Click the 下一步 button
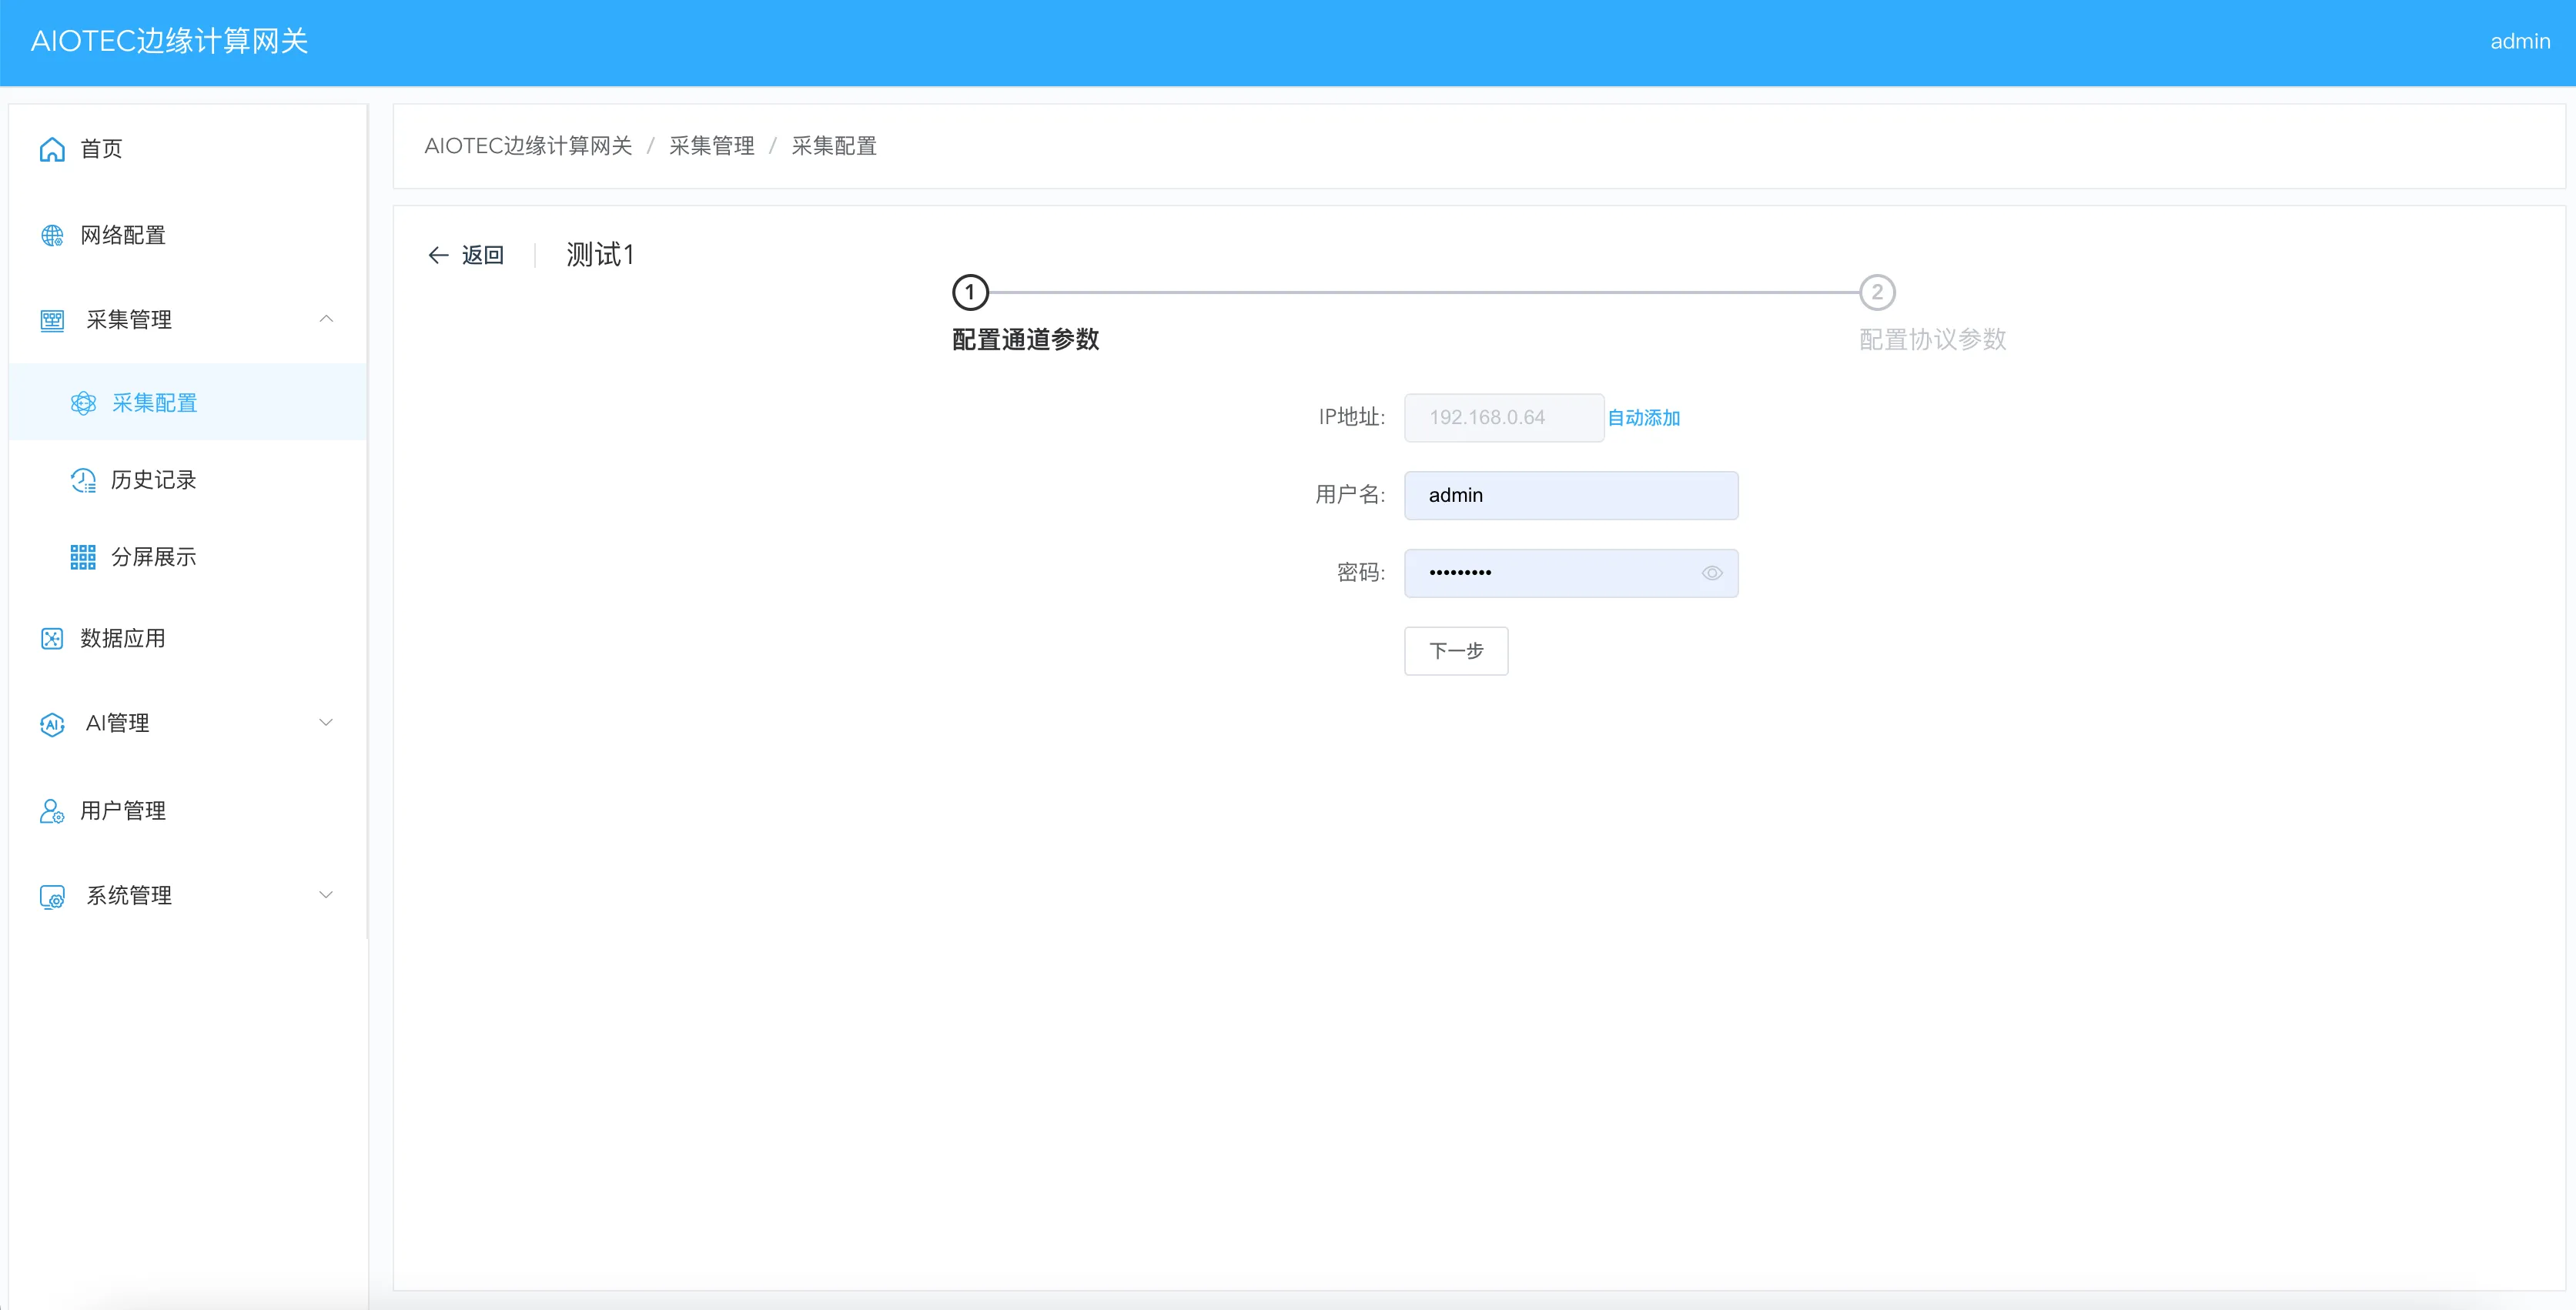This screenshot has height=1310, width=2576. click(1456, 651)
